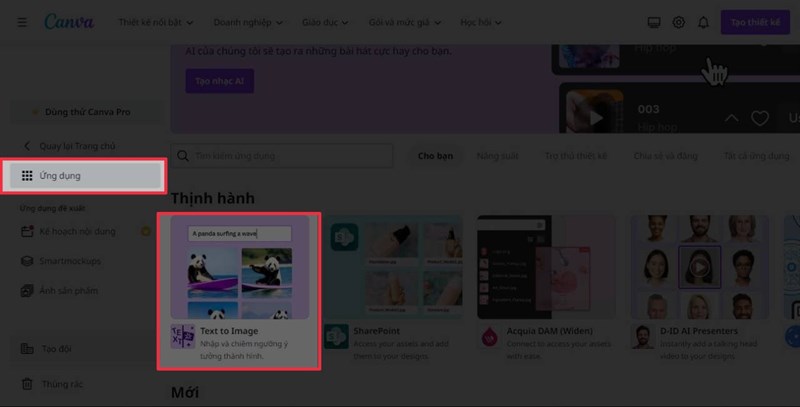Open SharePoint preview thumbnail

(393, 267)
